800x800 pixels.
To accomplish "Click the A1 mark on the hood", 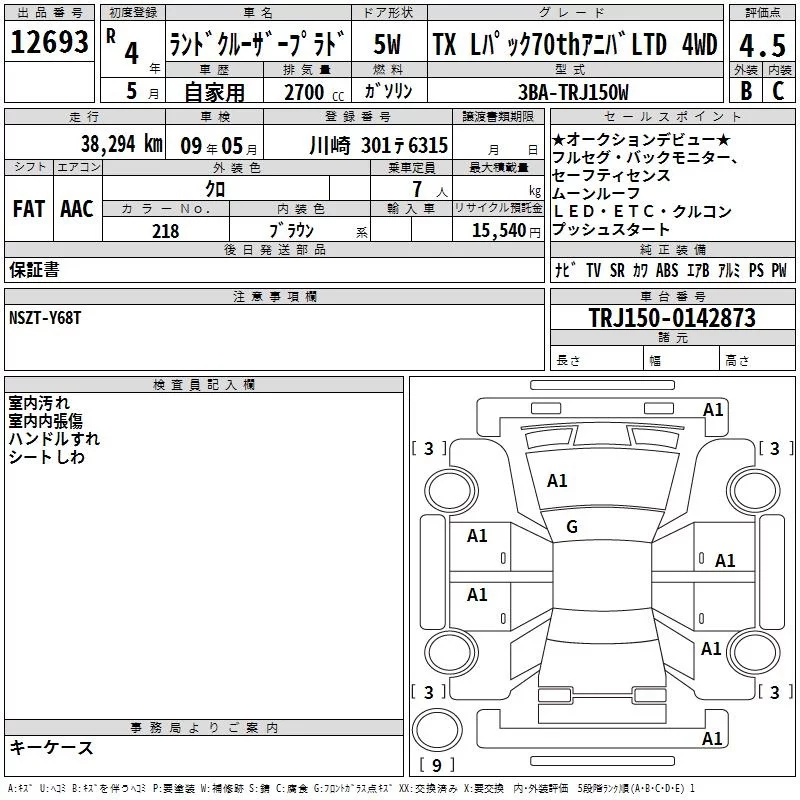I will click(557, 481).
